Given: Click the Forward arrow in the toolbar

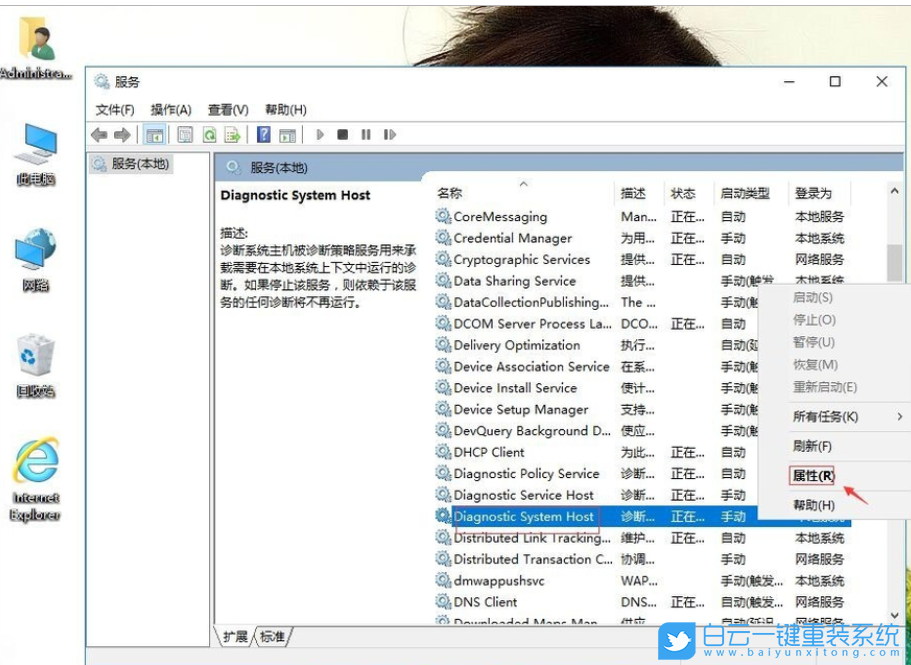Looking at the screenshot, I should [x=122, y=135].
